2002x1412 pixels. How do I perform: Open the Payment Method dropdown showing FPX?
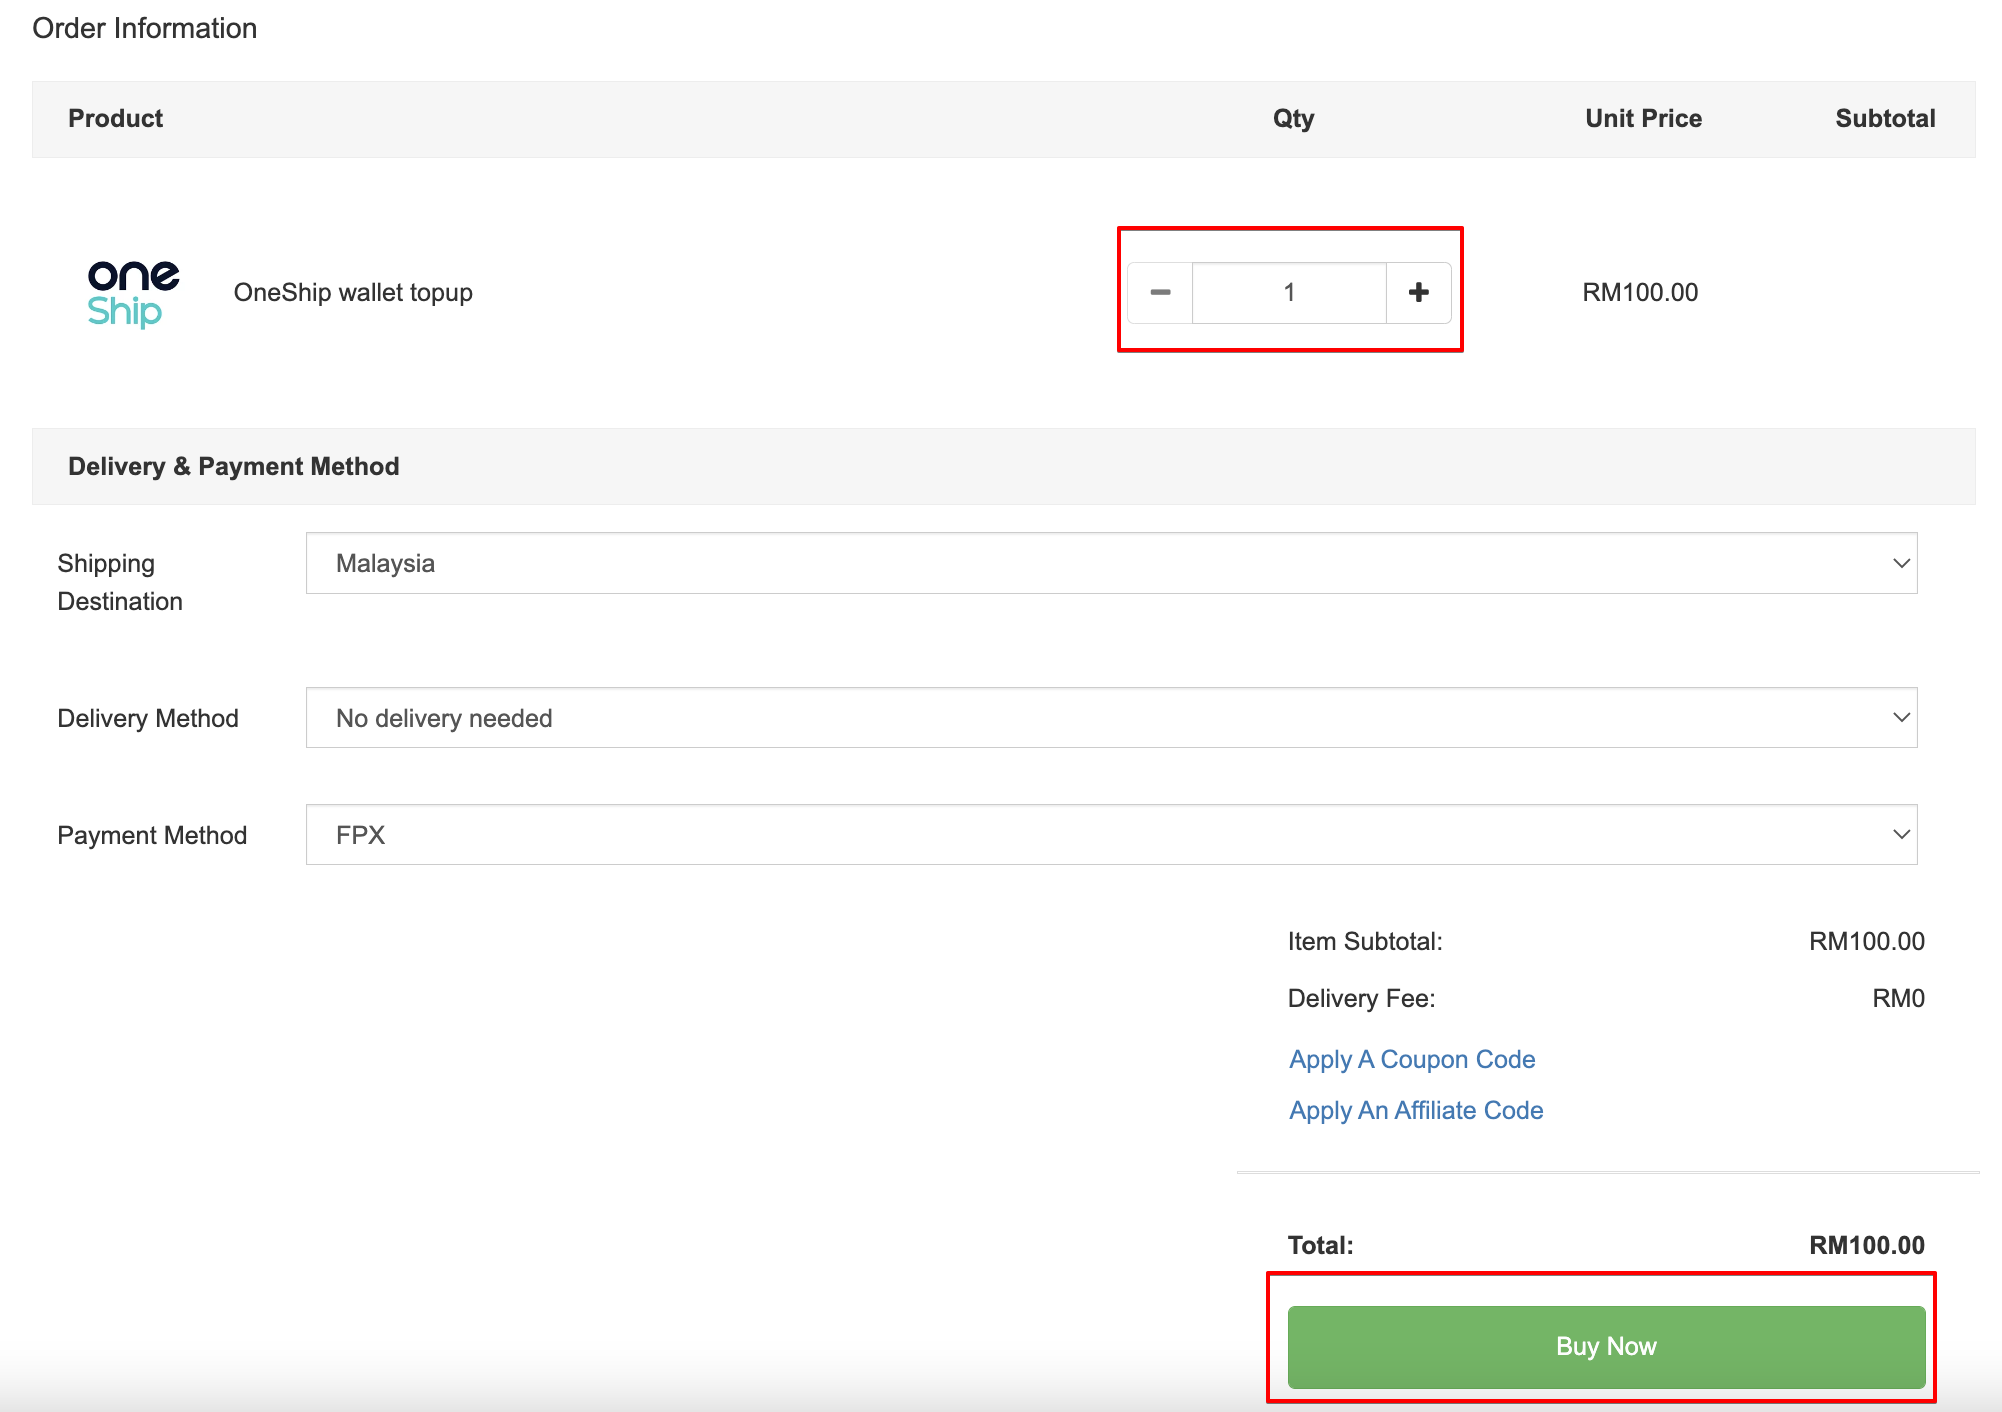tap(1111, 835)
